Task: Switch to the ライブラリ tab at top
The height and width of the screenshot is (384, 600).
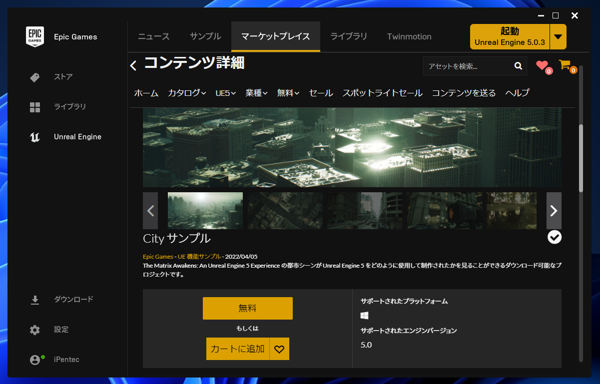Action: (349, 37)
